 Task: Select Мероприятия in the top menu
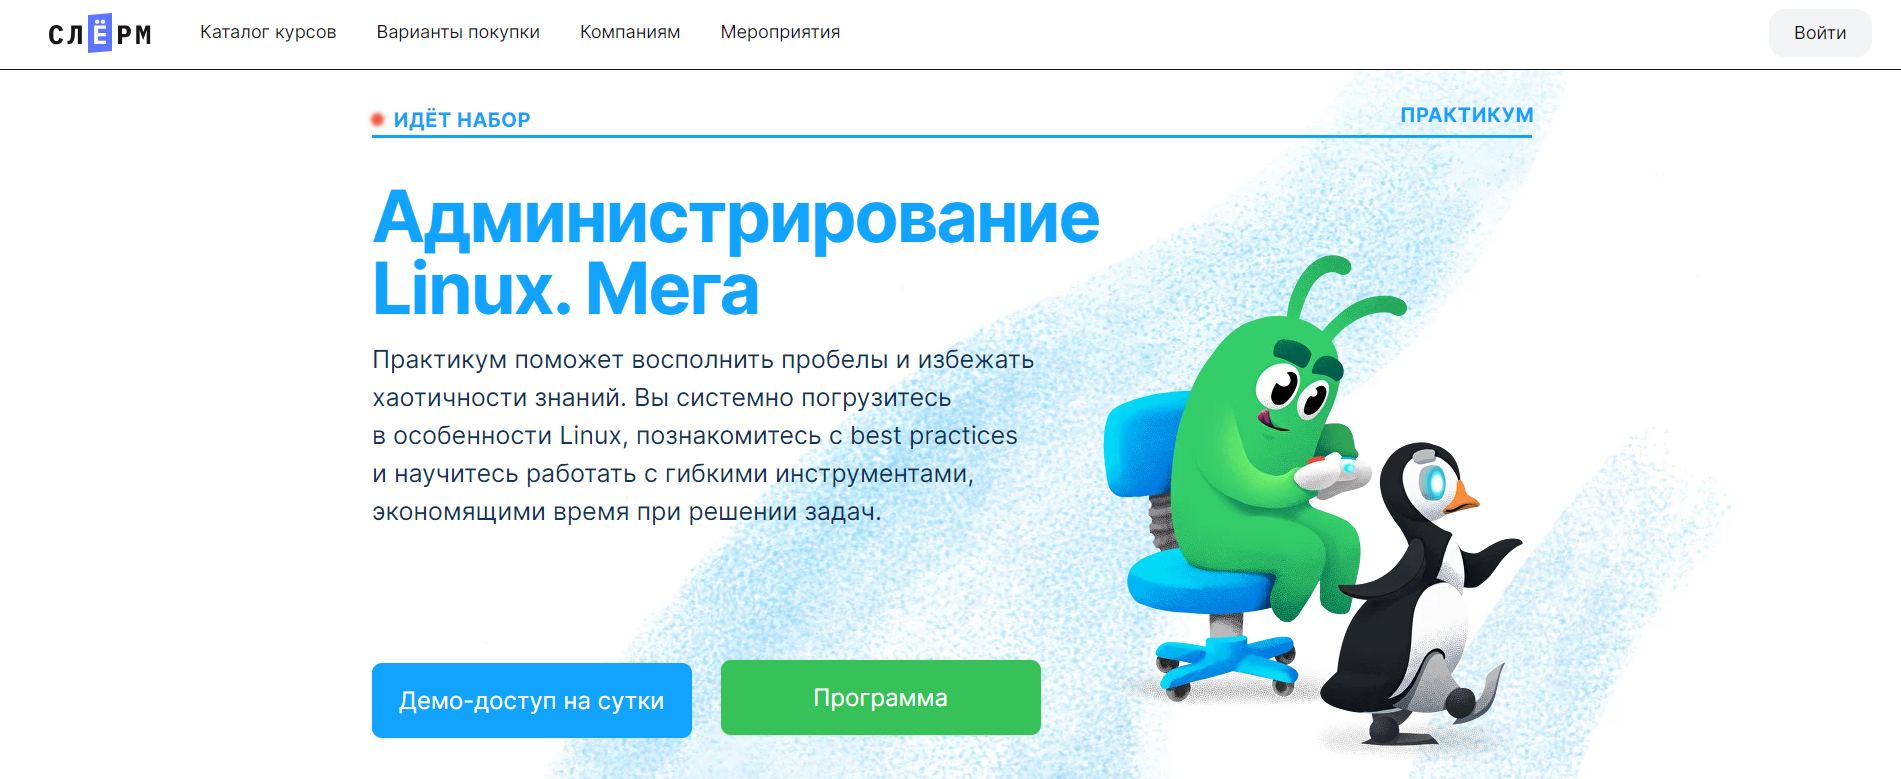[x=780, y=32]
